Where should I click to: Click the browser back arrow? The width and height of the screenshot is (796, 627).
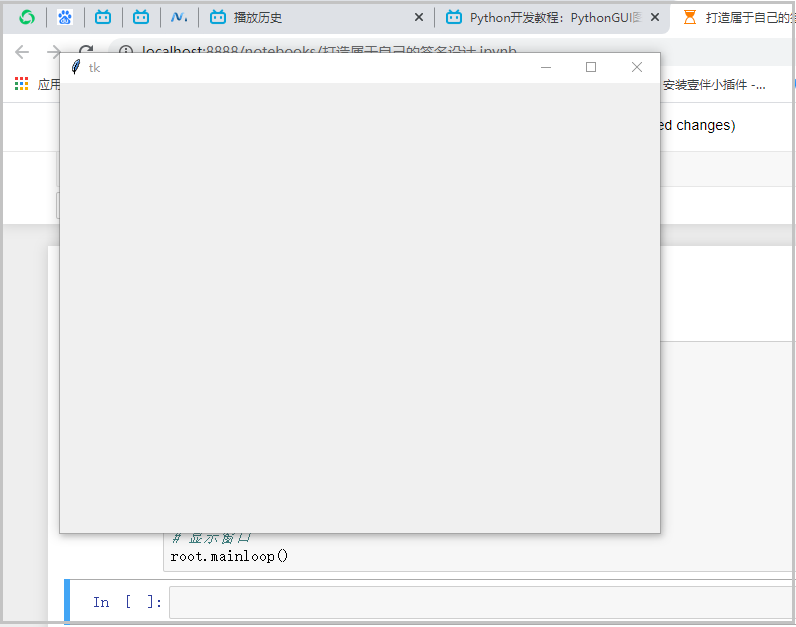click(22, 51)
